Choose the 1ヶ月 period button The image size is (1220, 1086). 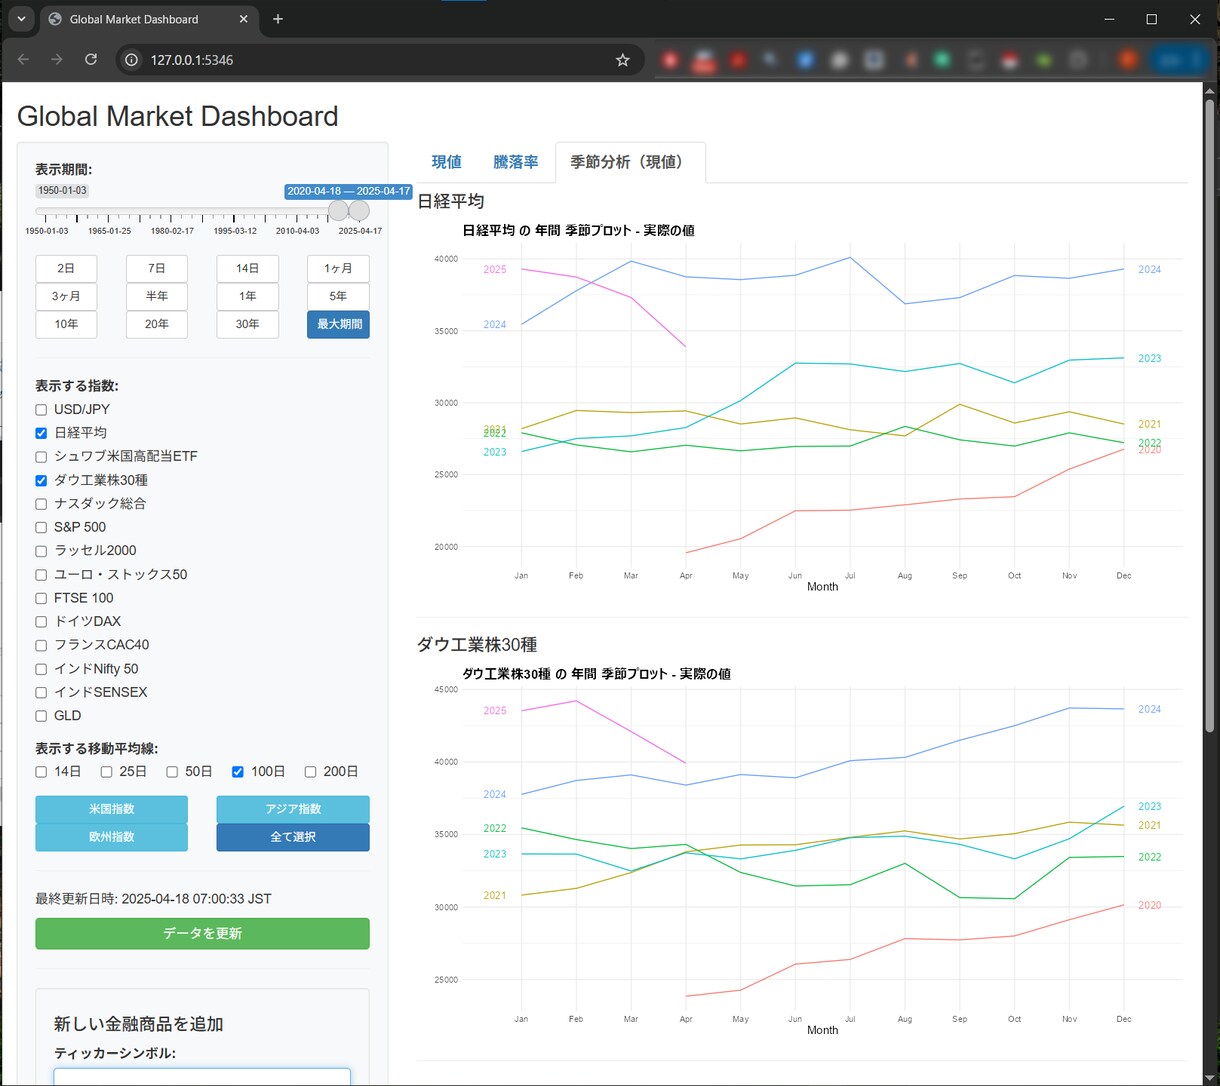[338, 269]
